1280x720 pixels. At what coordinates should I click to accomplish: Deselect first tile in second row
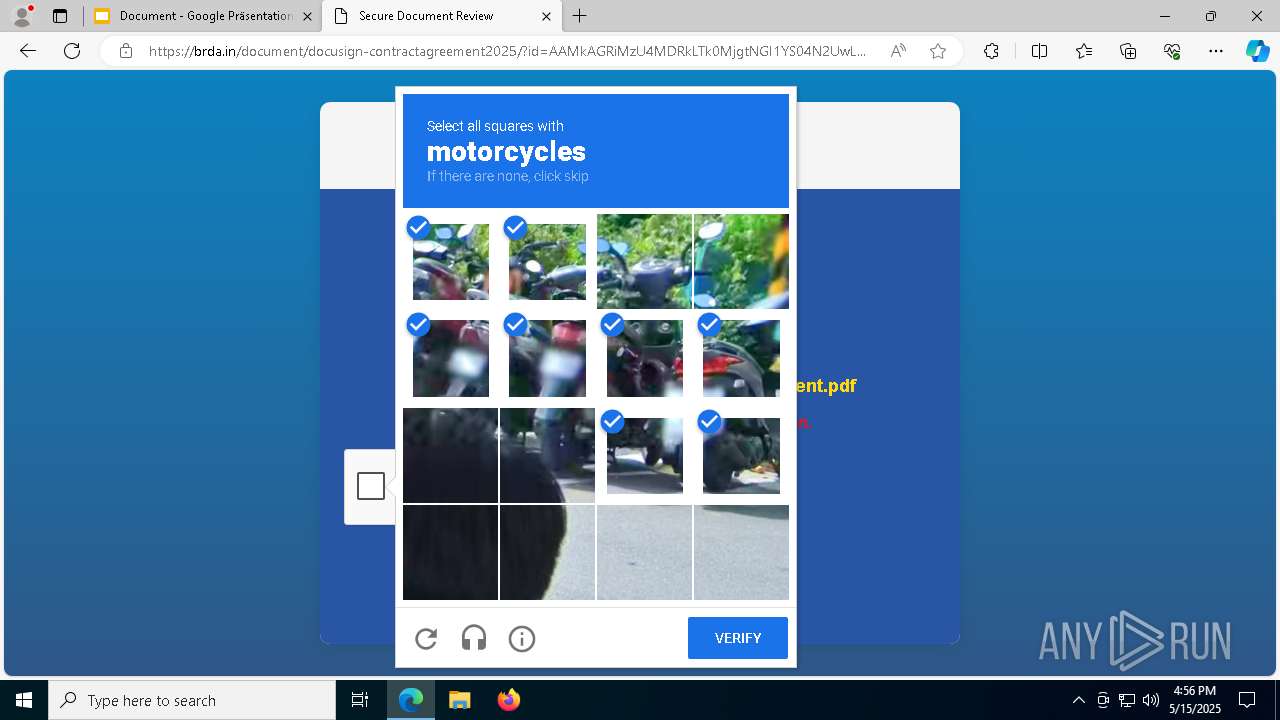point(450,358)
